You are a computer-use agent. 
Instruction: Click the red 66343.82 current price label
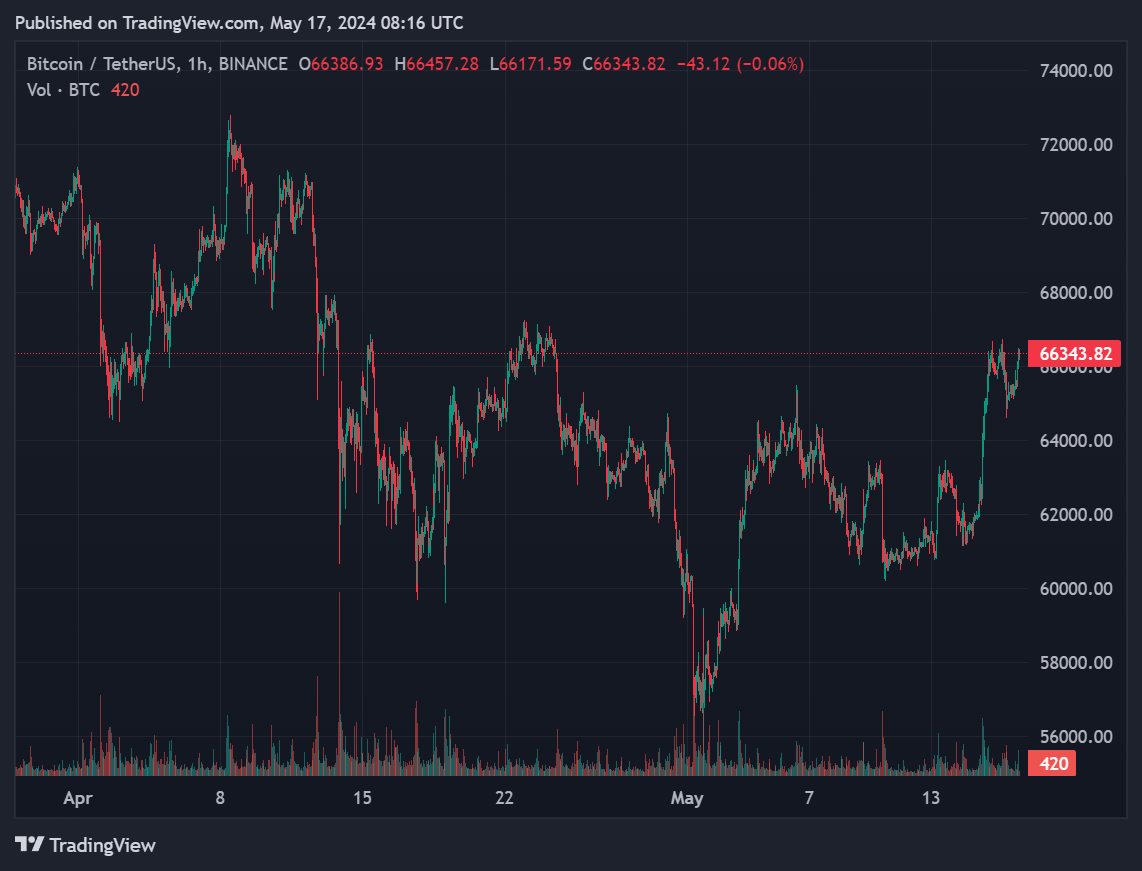tap(1075, 353)
